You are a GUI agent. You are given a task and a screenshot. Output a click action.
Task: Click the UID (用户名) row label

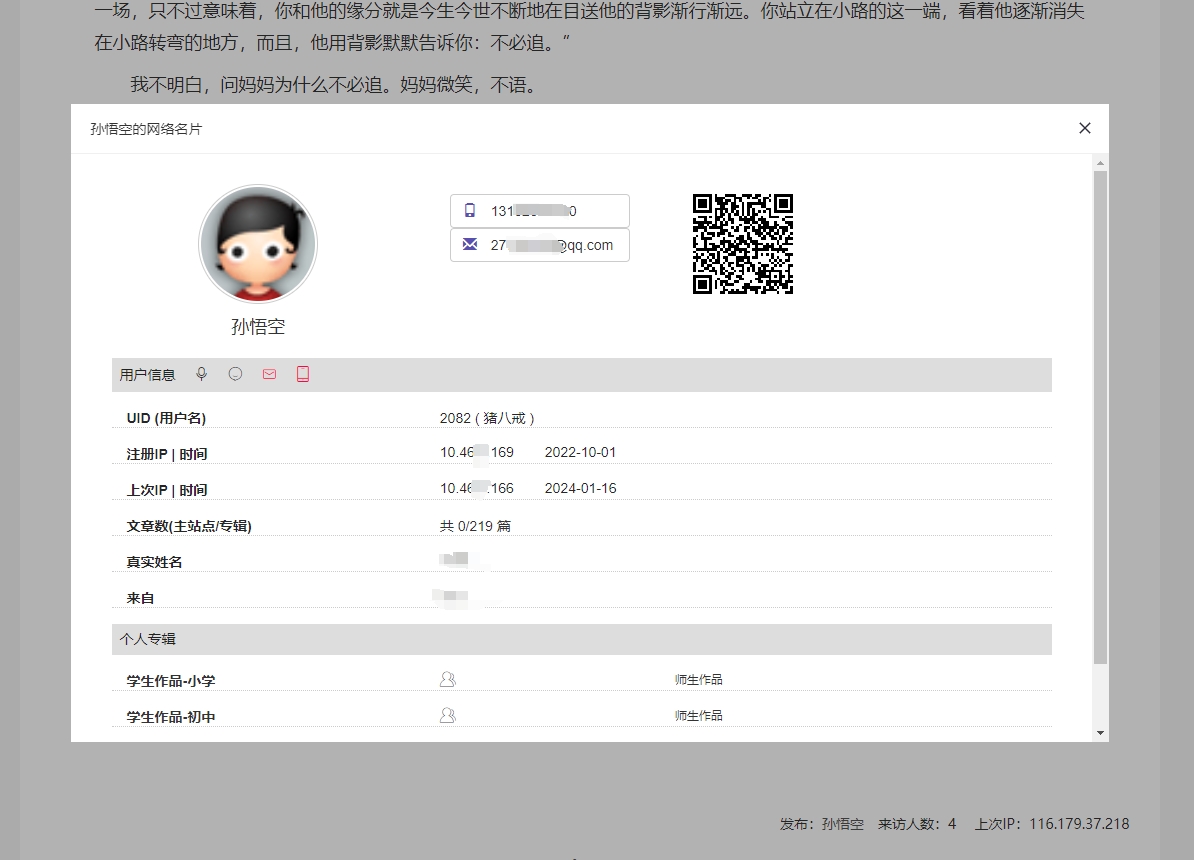(166, 418)
